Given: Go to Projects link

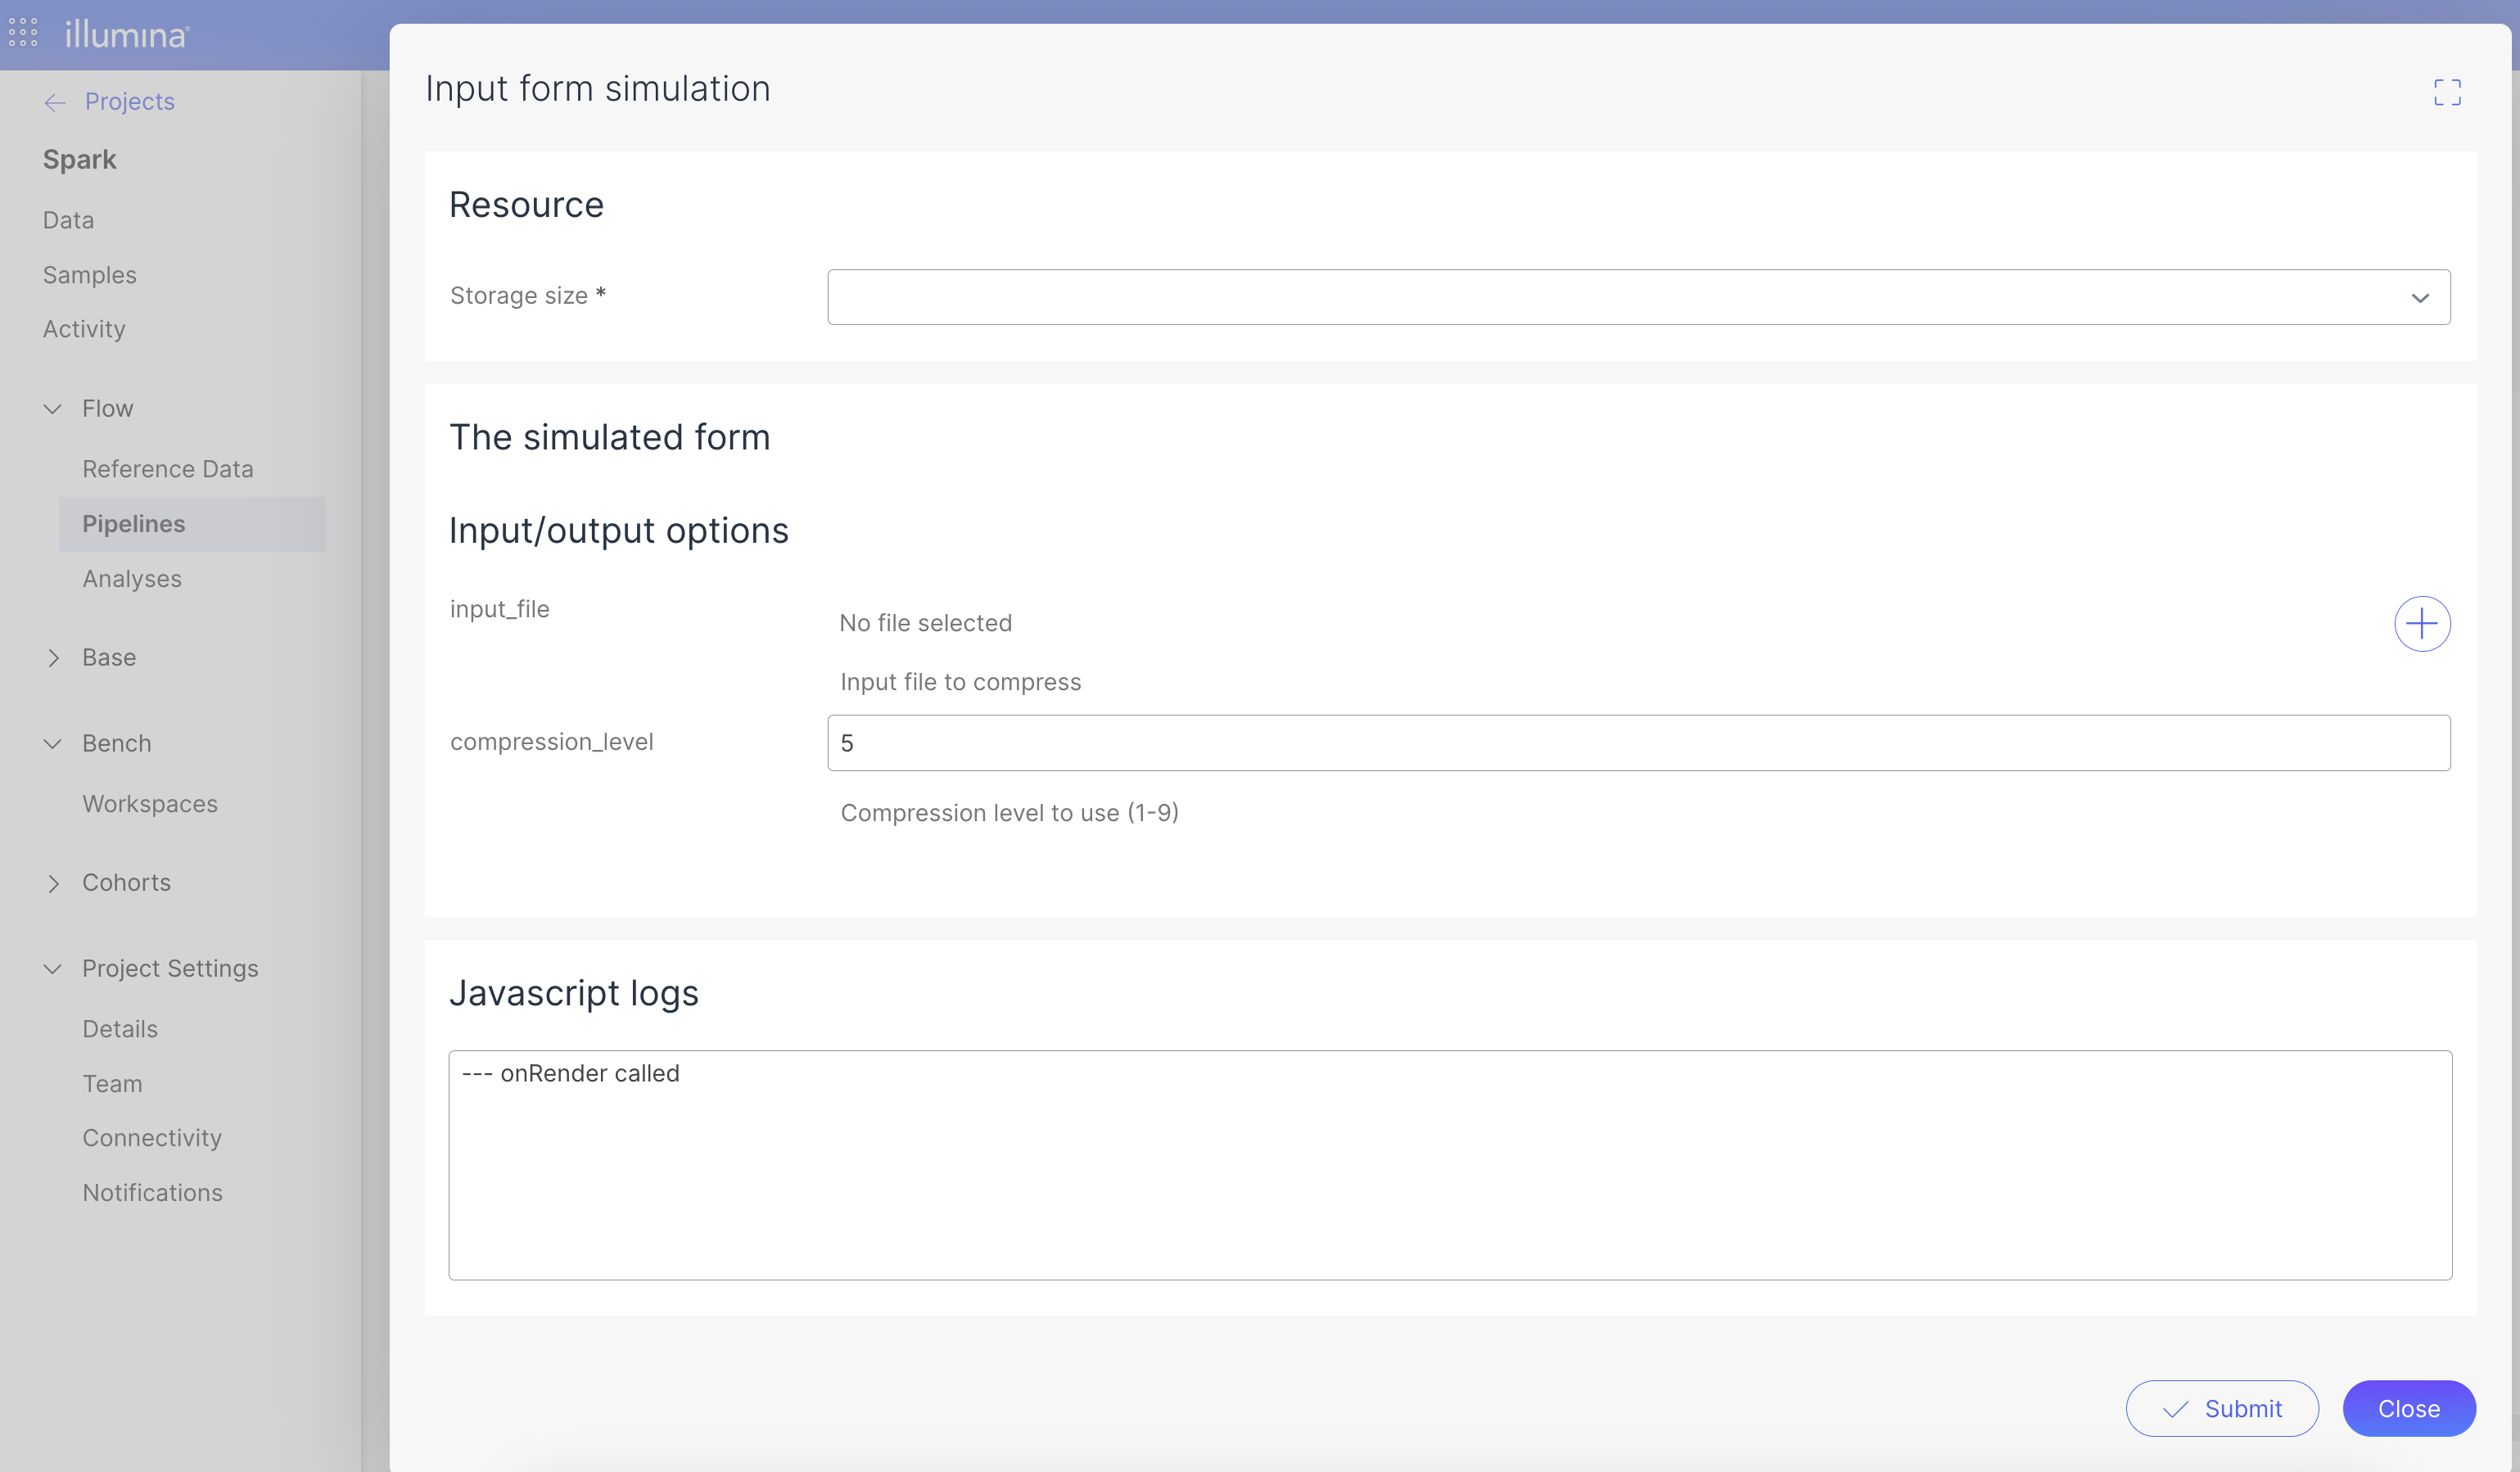Looking at the screenshot, I should (129, 102).
